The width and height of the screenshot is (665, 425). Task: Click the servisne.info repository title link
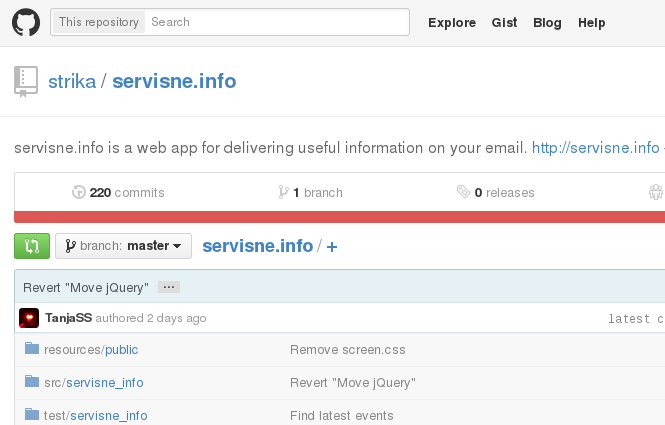[174, 81]
